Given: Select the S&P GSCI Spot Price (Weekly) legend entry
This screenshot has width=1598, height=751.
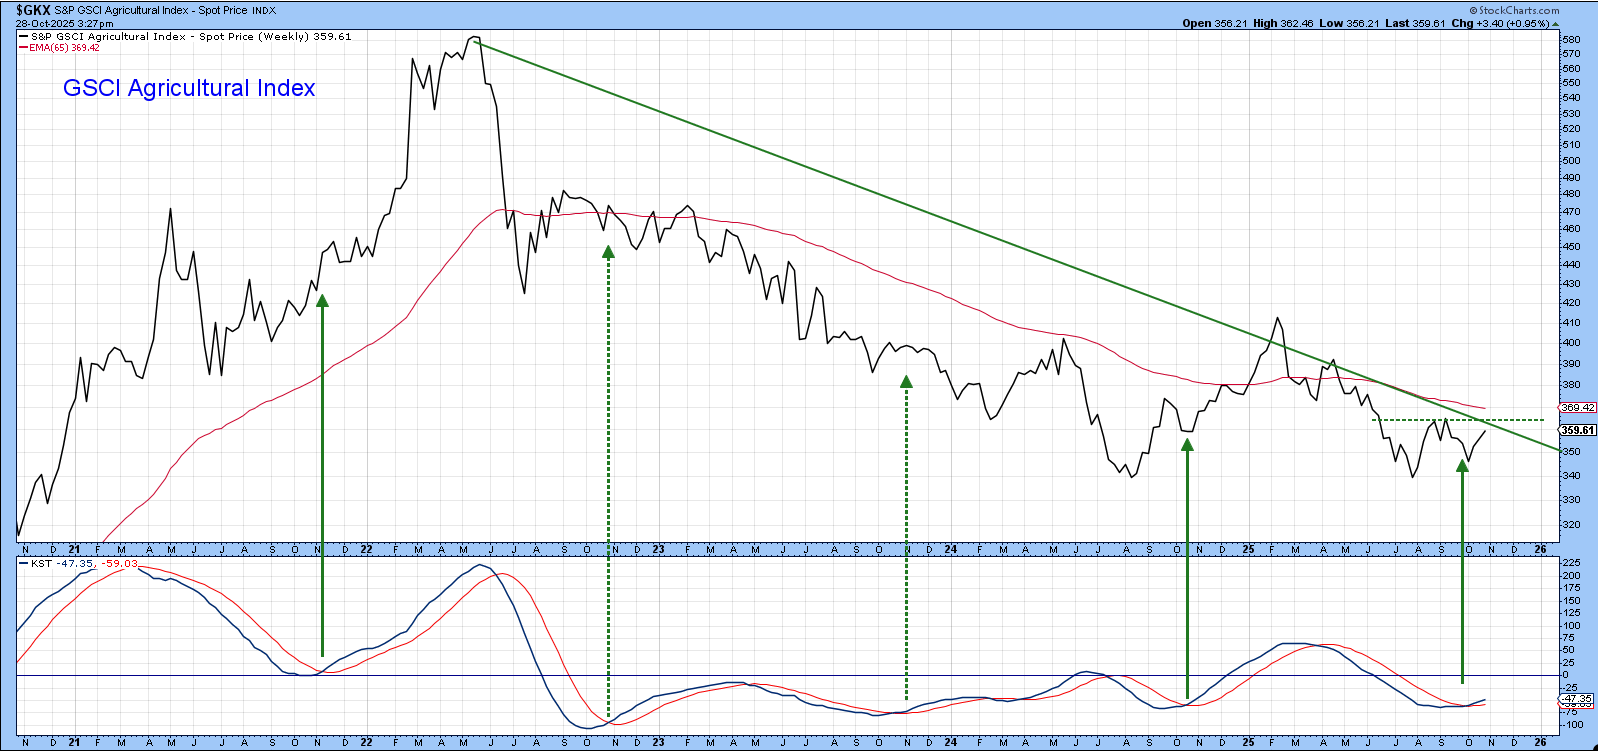Looking at the screenshot, I should point(190,36).
